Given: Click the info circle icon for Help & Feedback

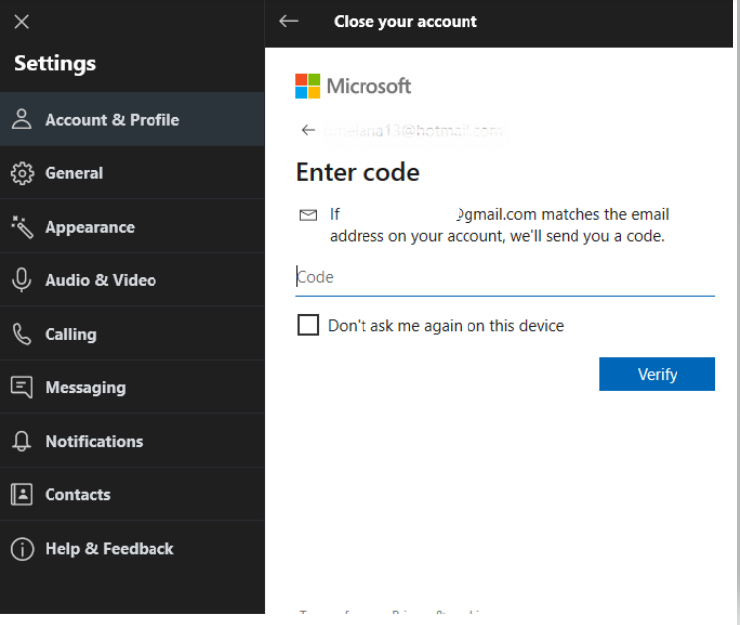Looking at the screenshot, I should (22, 549).
